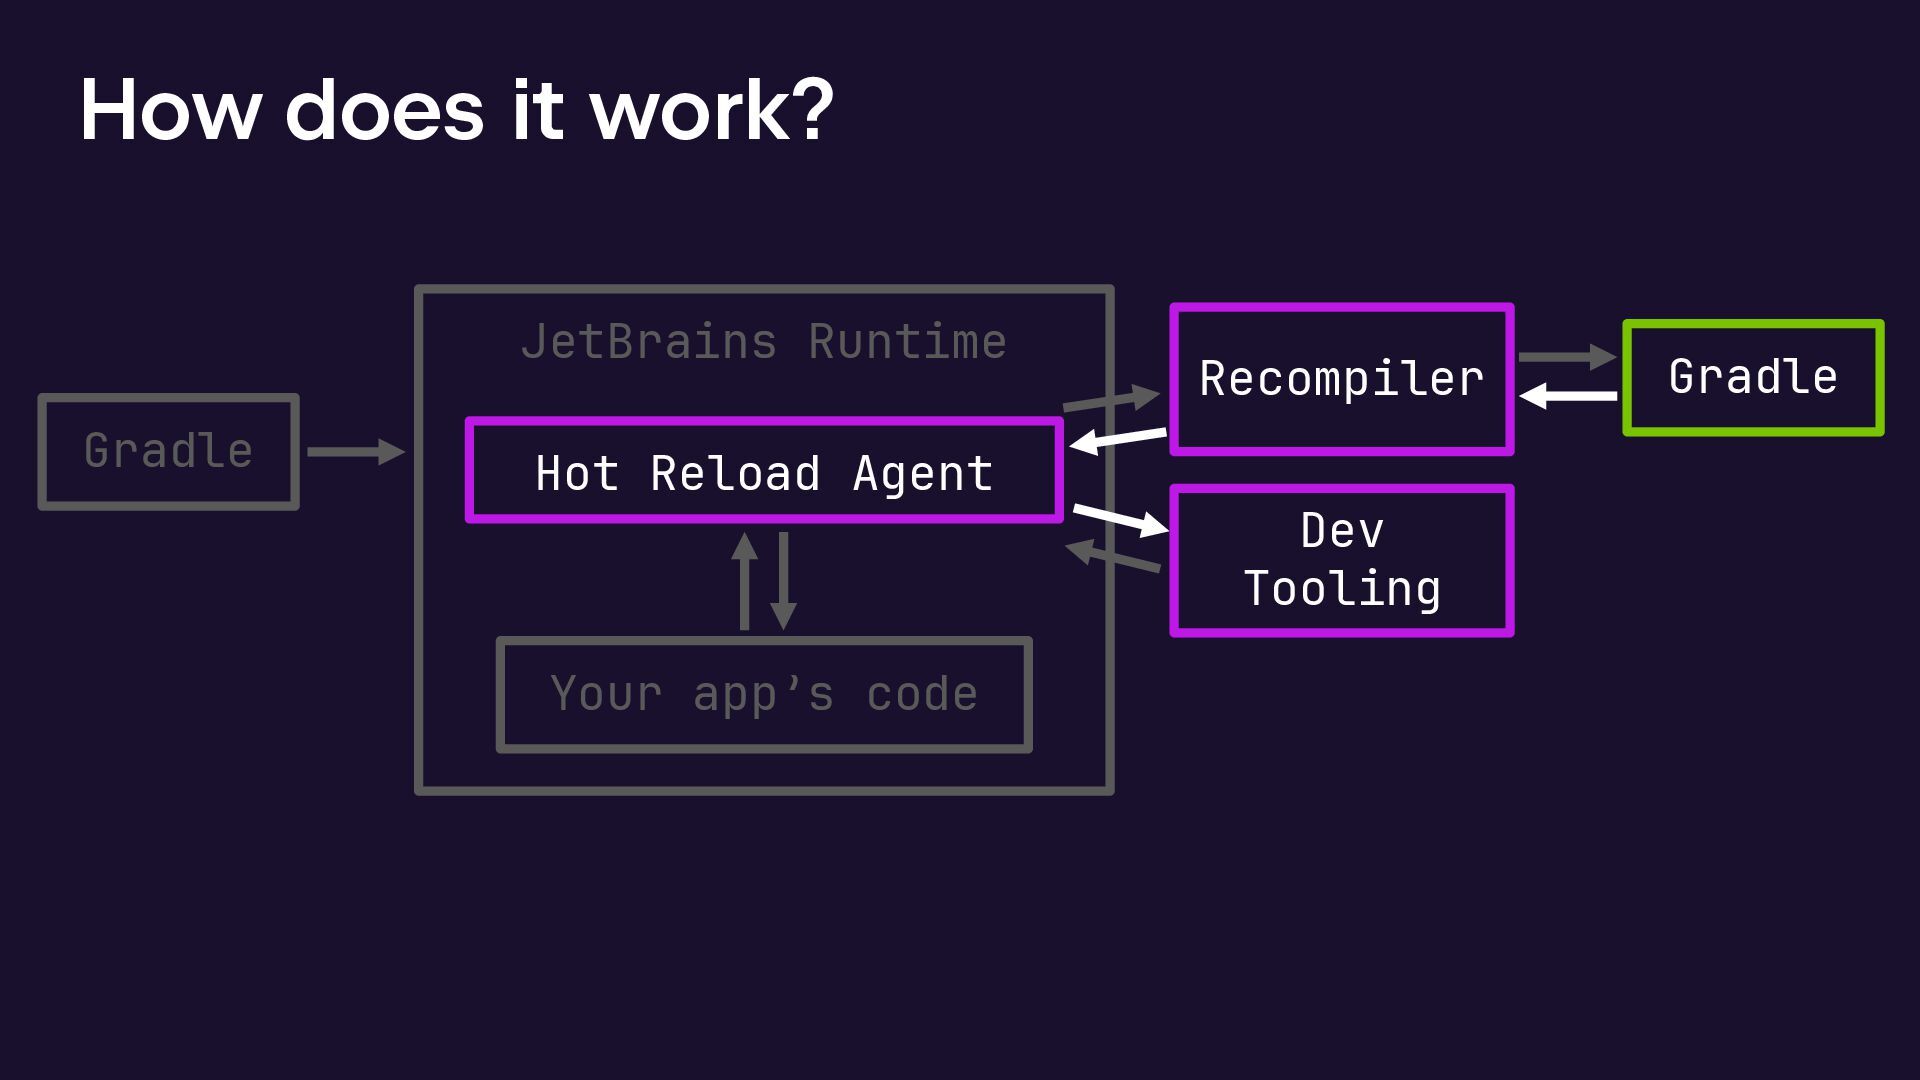1920x1080 pixels.
Task: Click upward arrow below Hot Reload Agent
Action: pyautogui.click(x=744, y=581)
